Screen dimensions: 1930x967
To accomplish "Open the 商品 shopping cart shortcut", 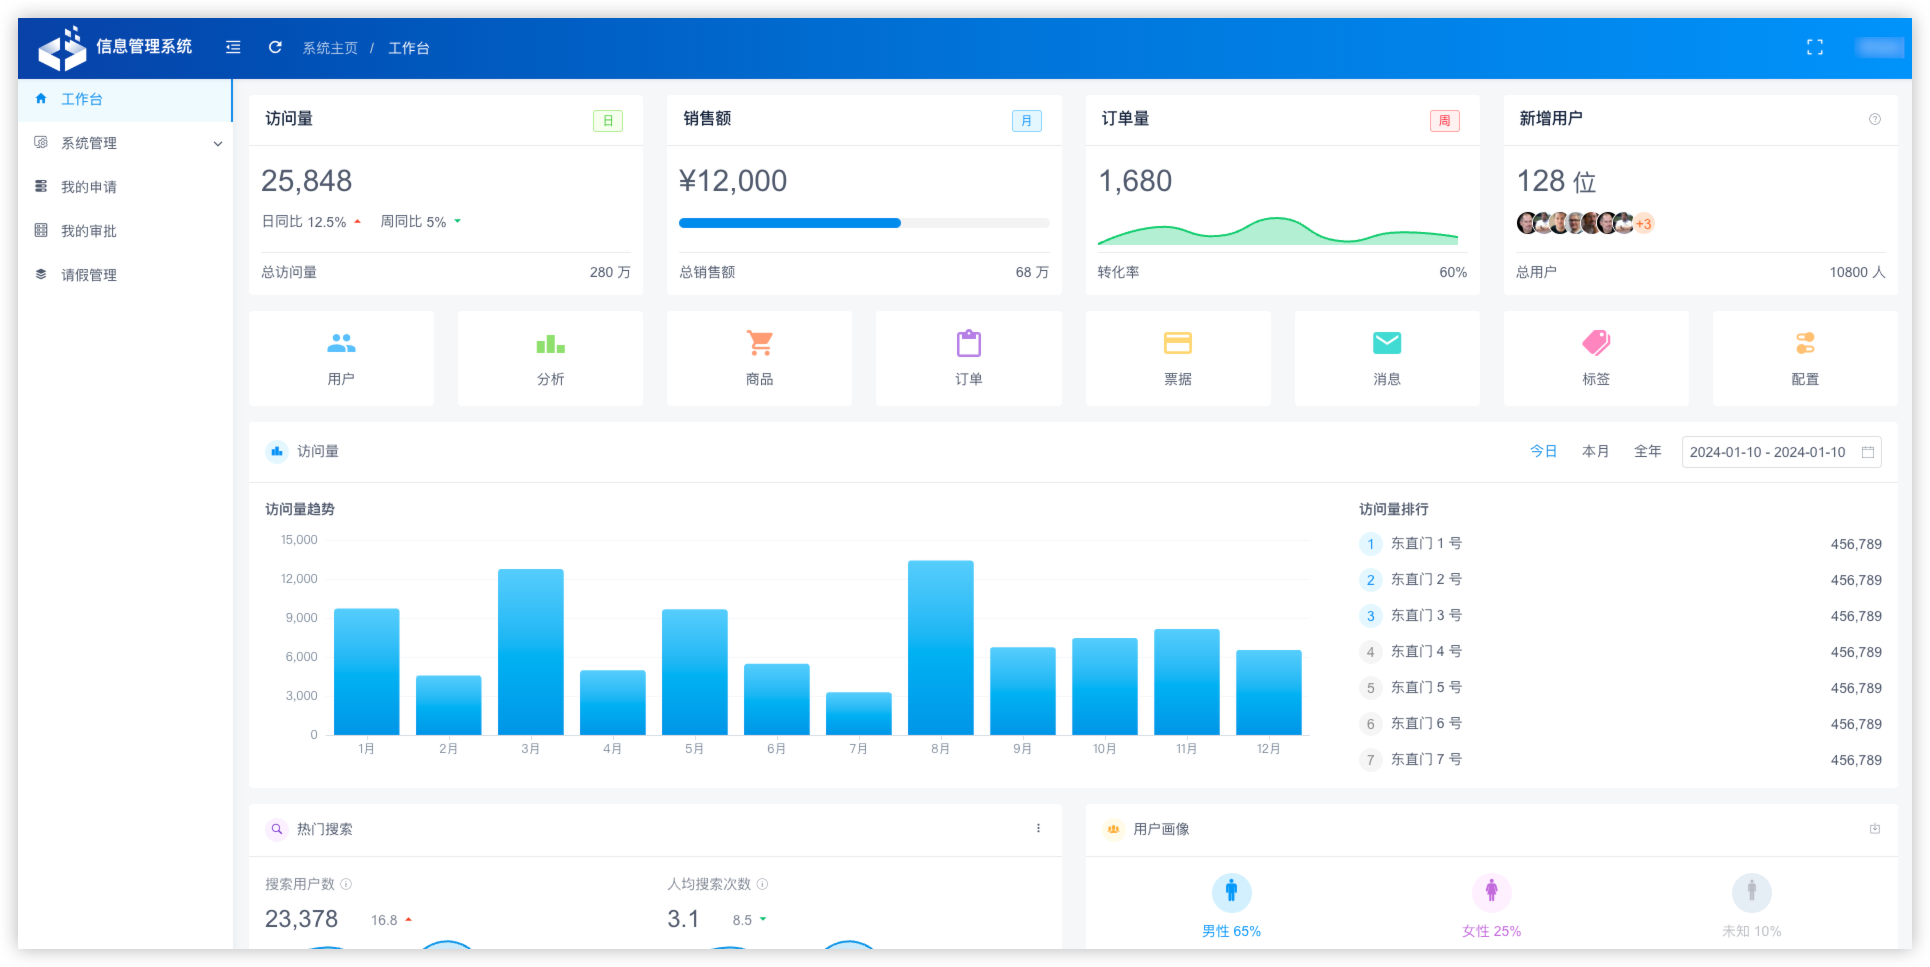I will coord(759,358).
